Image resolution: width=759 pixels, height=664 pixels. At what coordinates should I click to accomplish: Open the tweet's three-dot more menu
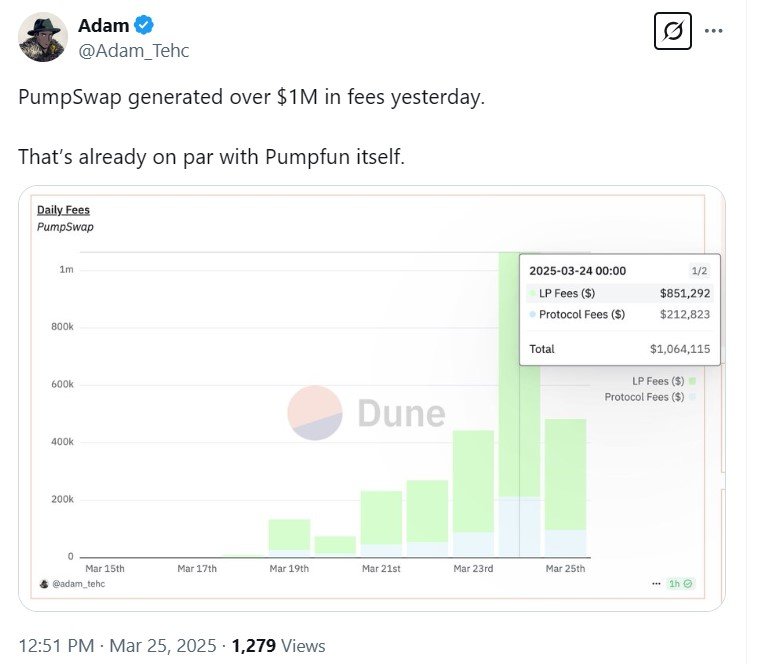pos(713,31)
